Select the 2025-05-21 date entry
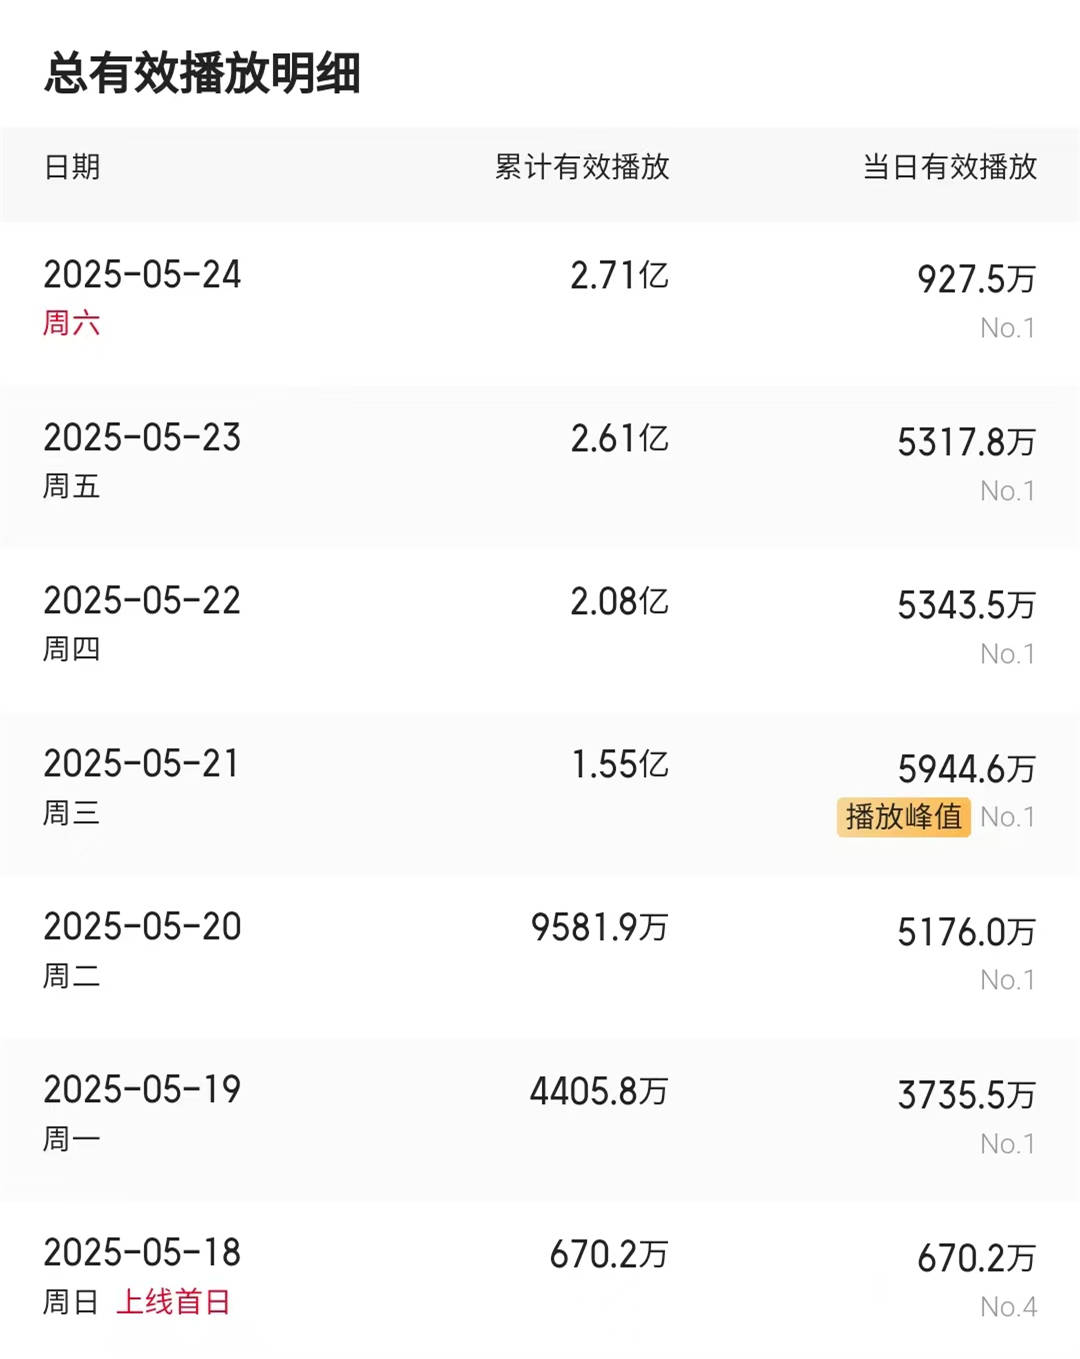Image resolution: width=1080 pixels, height=1359 pixels. tap(142, 764)
